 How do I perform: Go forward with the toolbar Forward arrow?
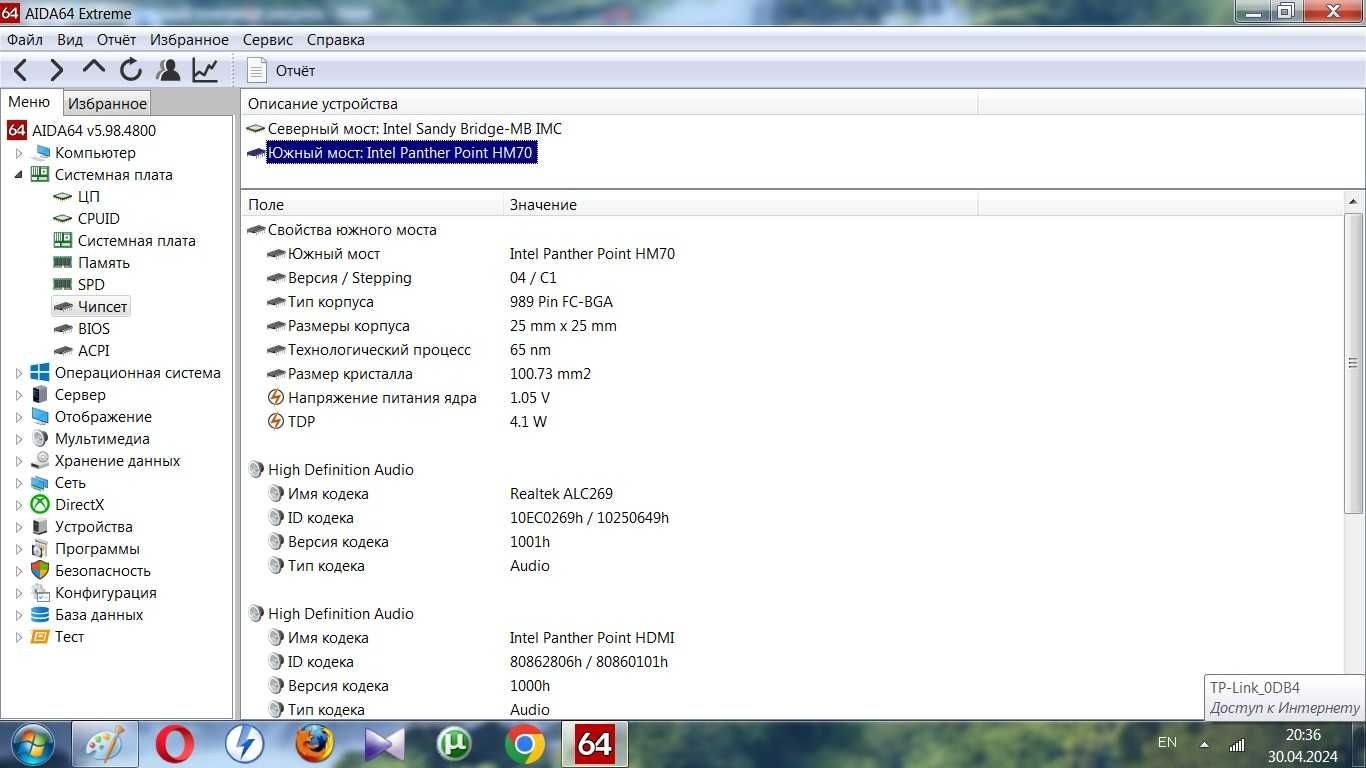(56, 70)
